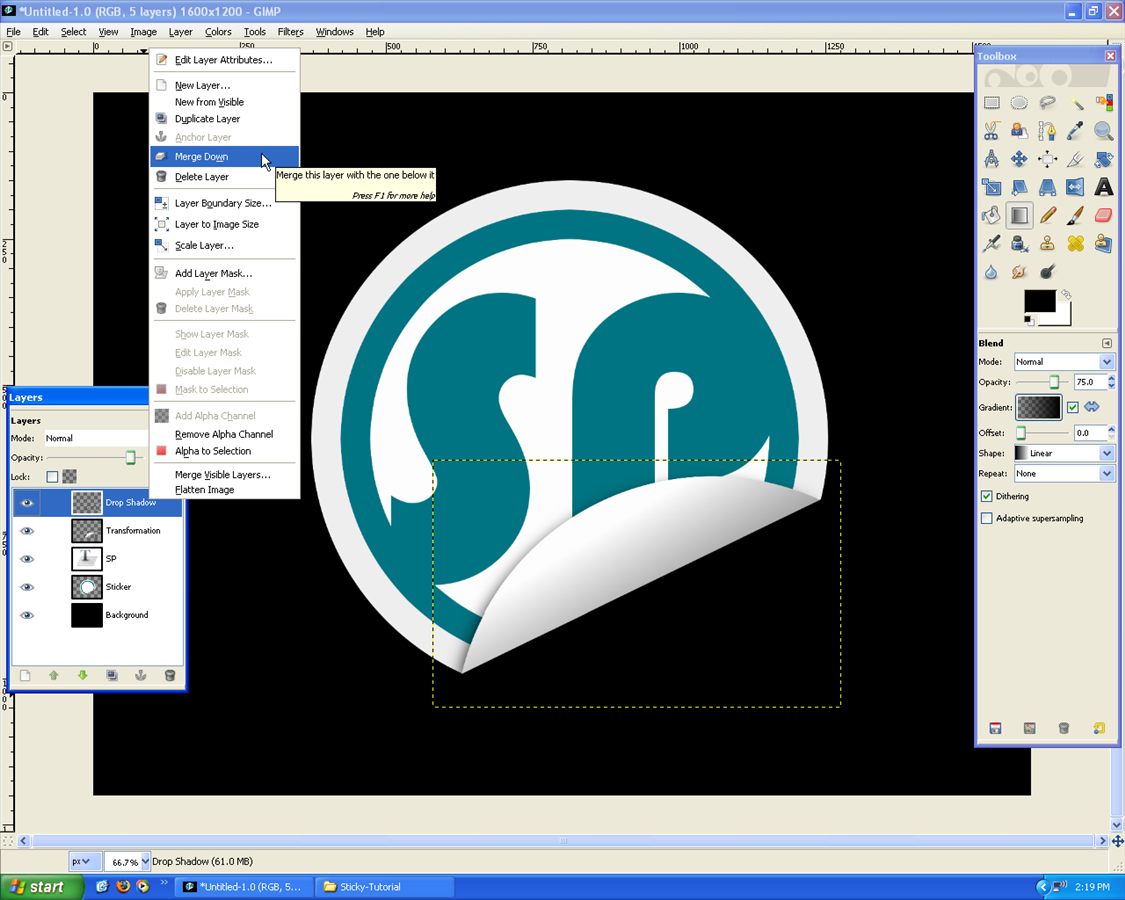
Task: Raise layer with the green up arrow
Action: [x=54, y=675]
